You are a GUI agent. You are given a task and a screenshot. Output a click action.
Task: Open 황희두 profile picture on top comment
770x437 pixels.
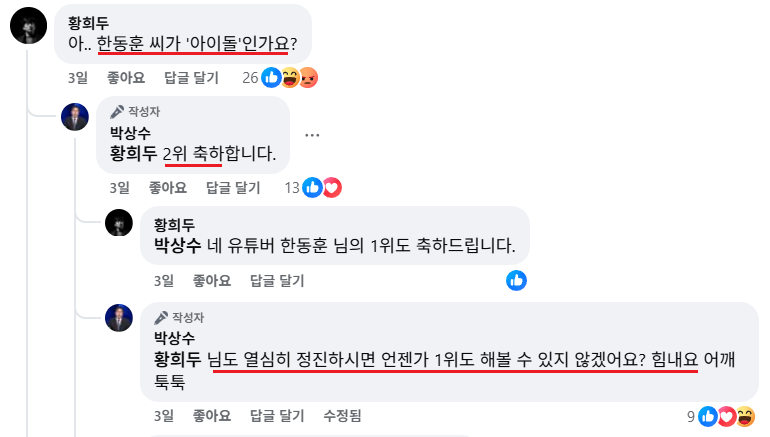pos(28,26)
